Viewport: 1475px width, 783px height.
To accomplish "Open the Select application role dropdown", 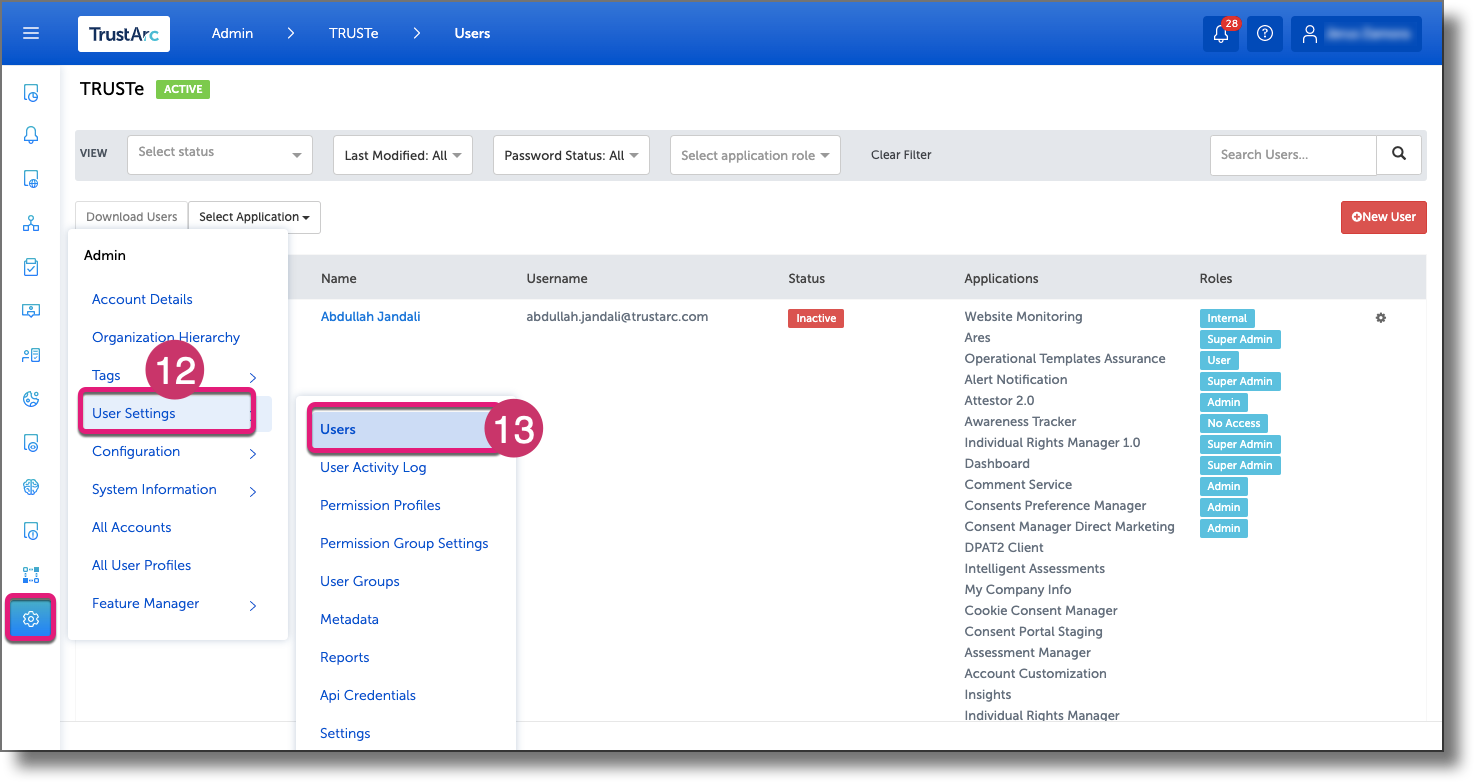I will click(x=755, y=155).
